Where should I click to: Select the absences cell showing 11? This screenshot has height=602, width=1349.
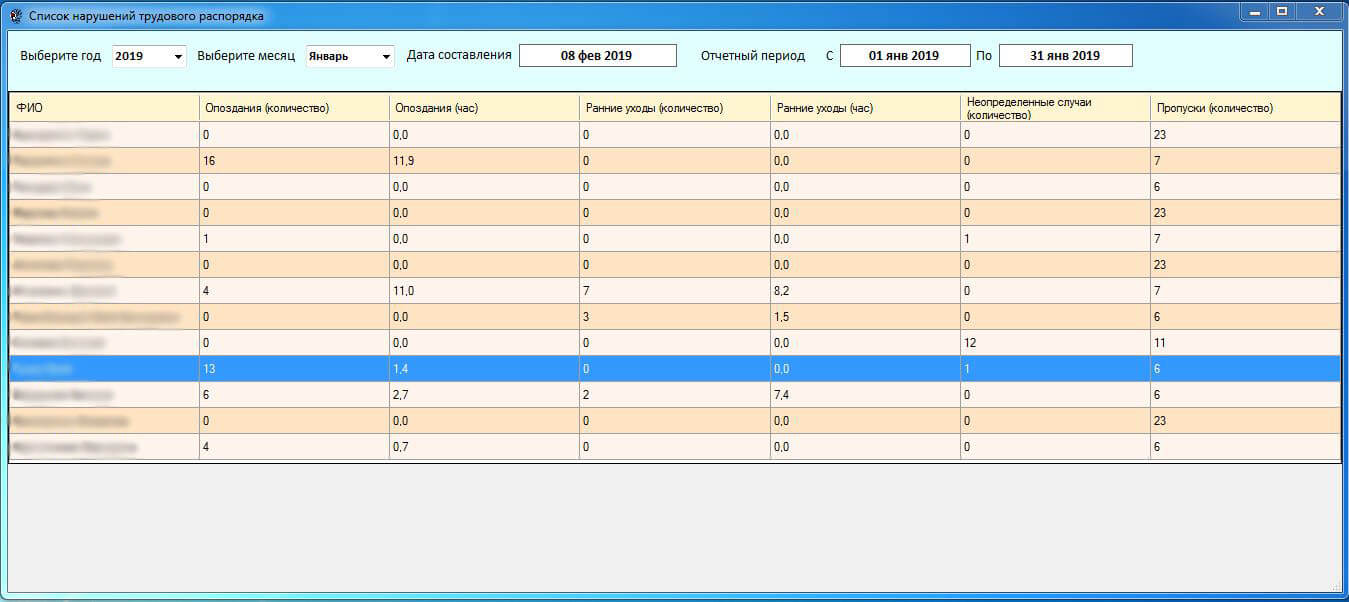(1245, 343)
